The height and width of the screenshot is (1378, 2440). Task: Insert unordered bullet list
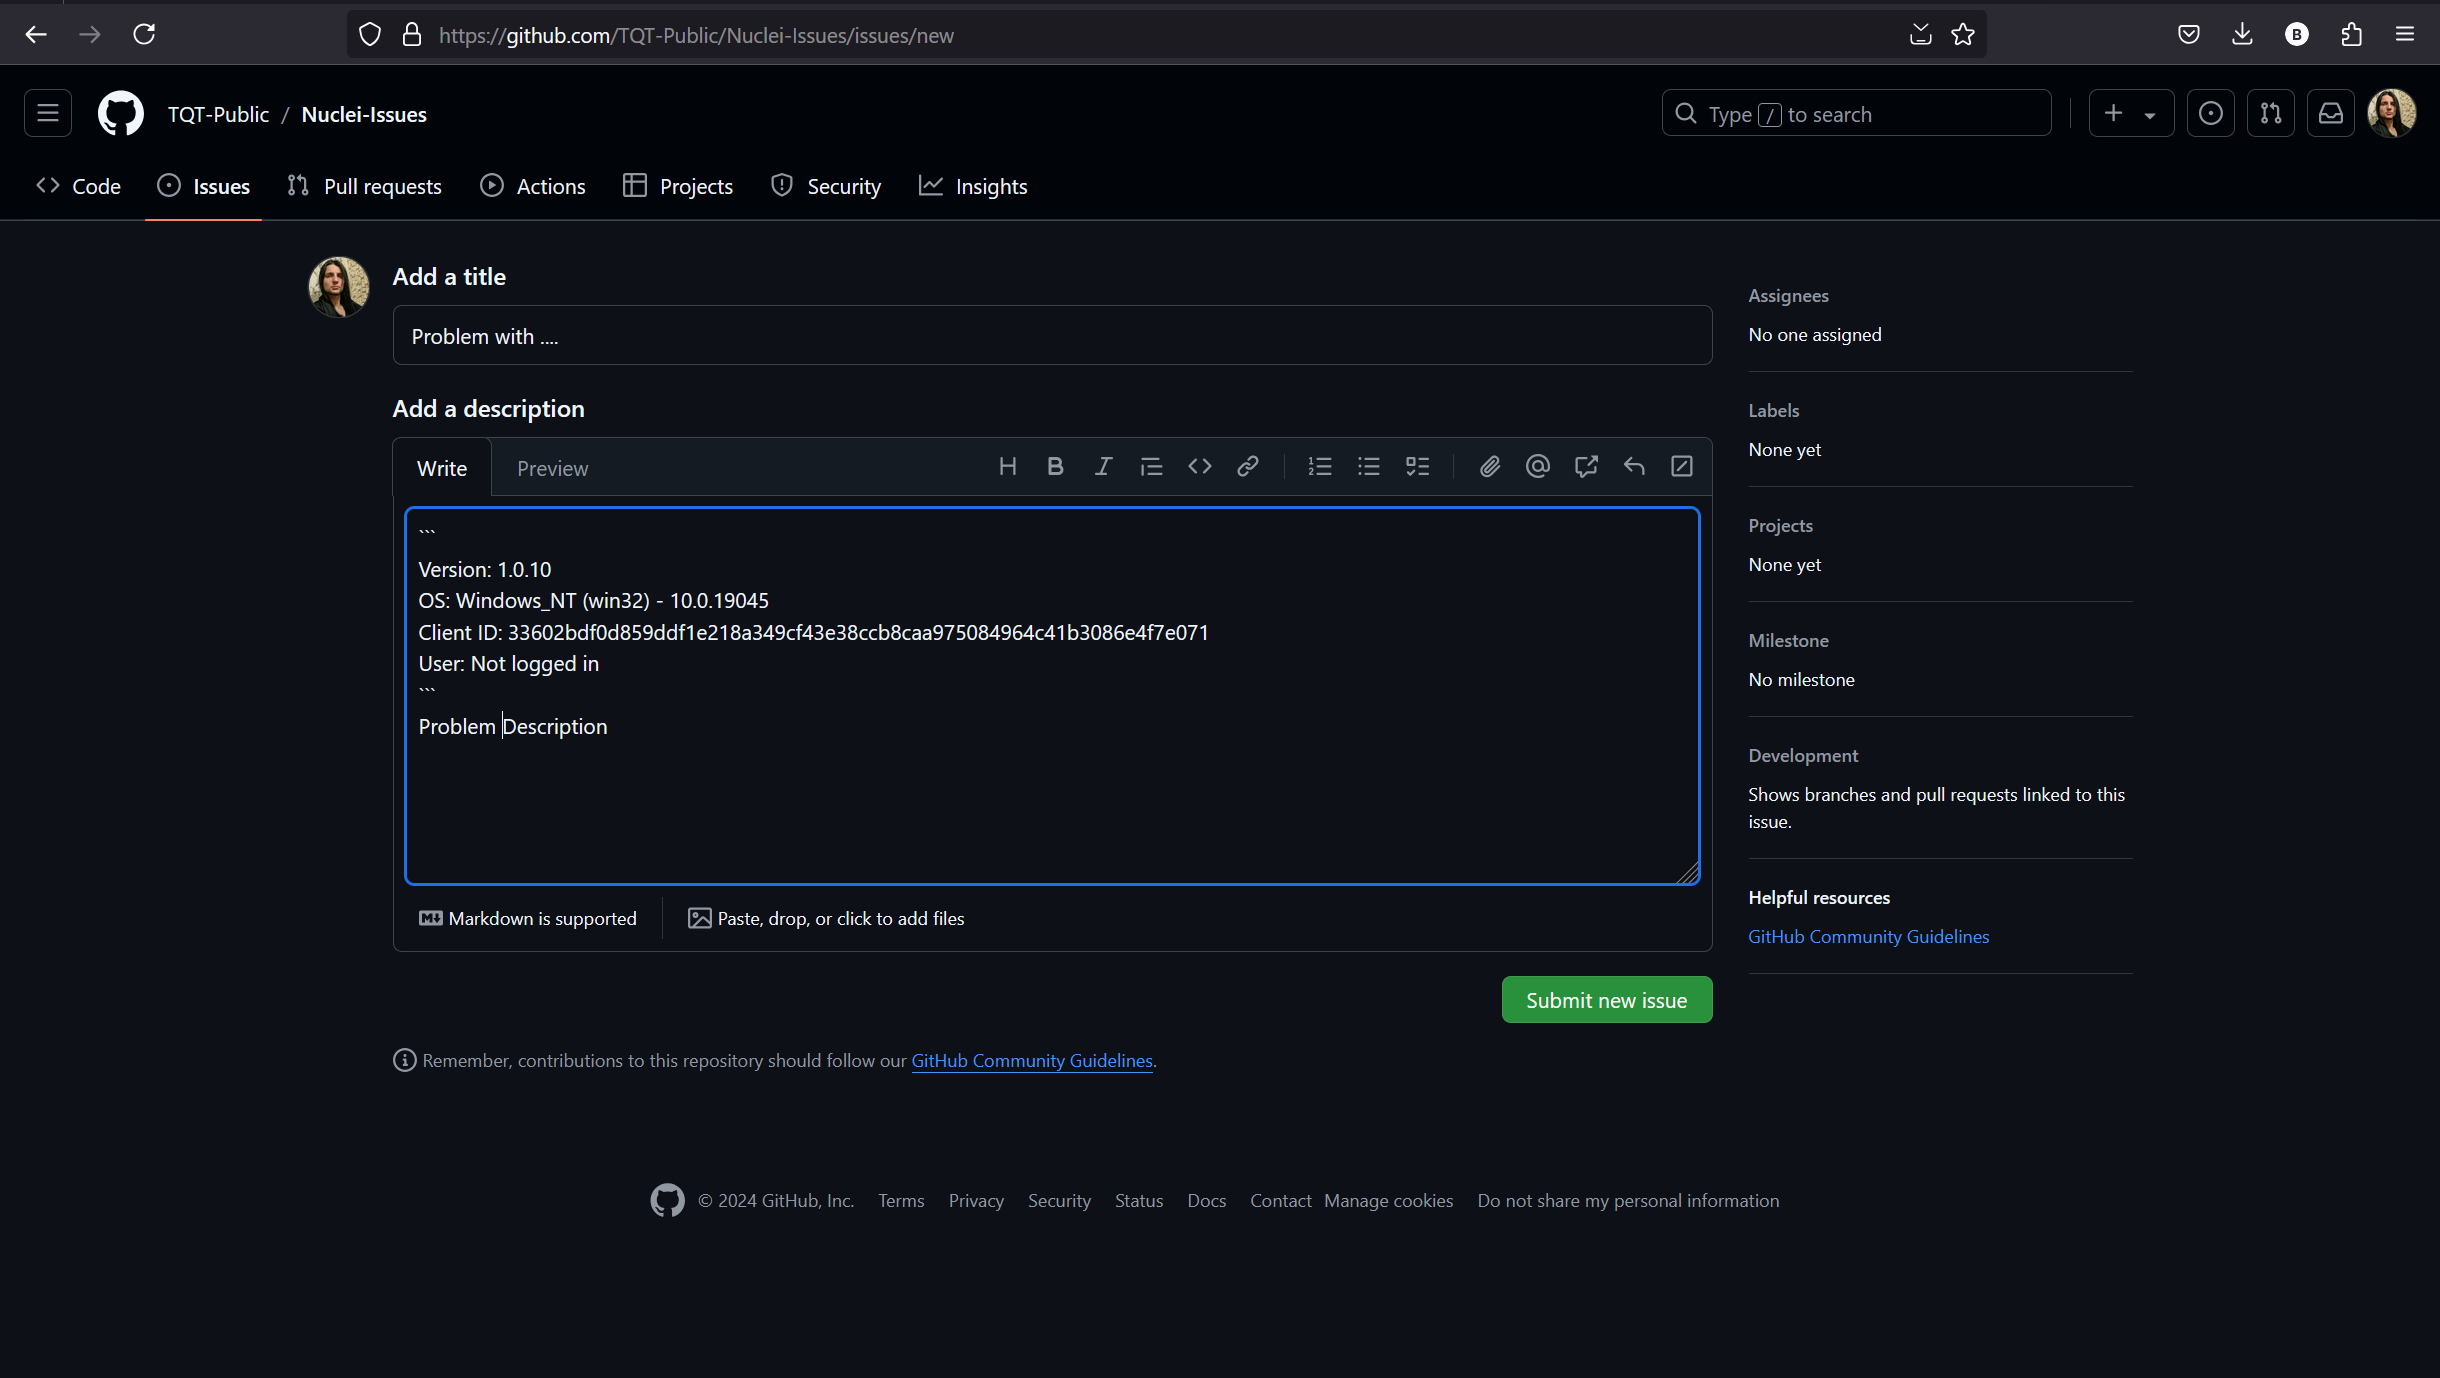(x=1369, y=467)
